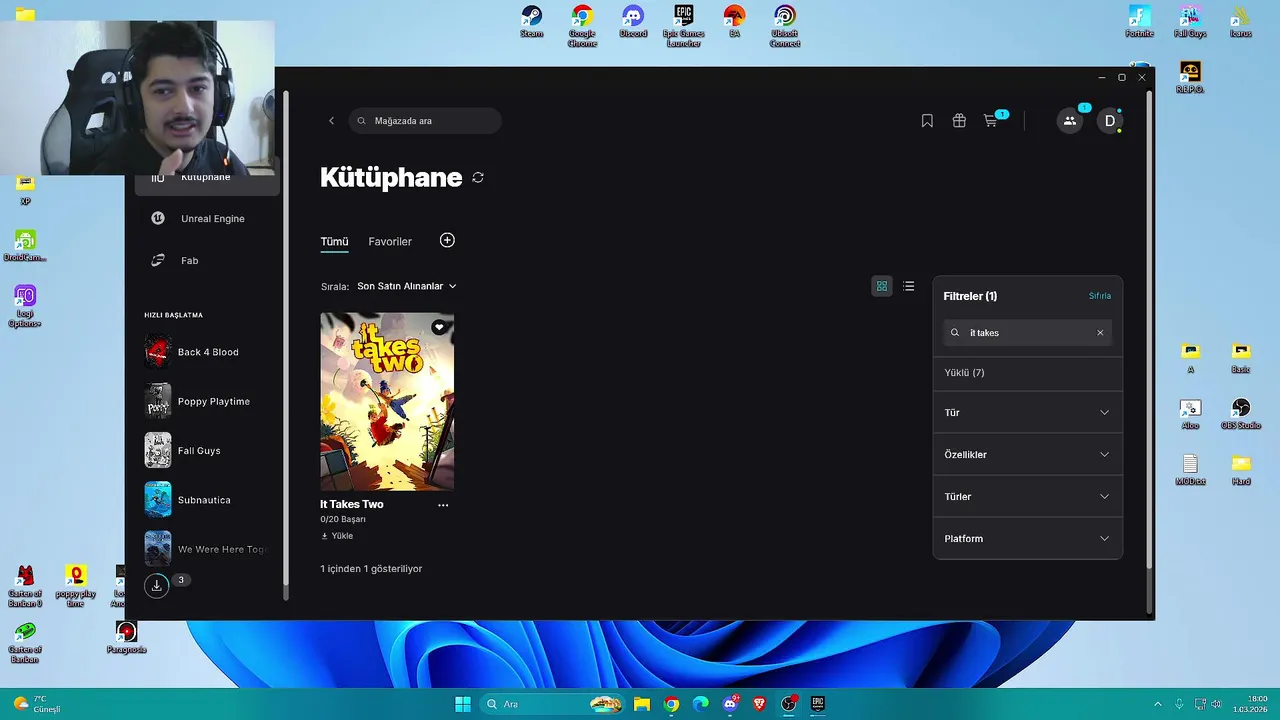Open the Fortnite desktop shortcut
Viewport: 1280px width, 720px height.
(x=1139, y=21)
